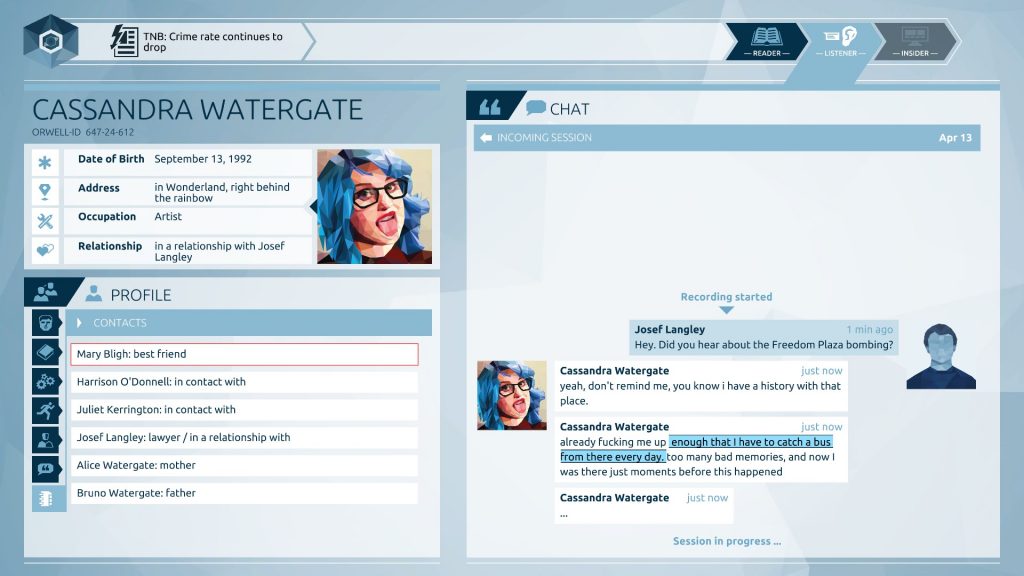Open the Insider tab
The width and height of the screenshot is (1024, 576).
pyautogui.click(x=914, y=41)
